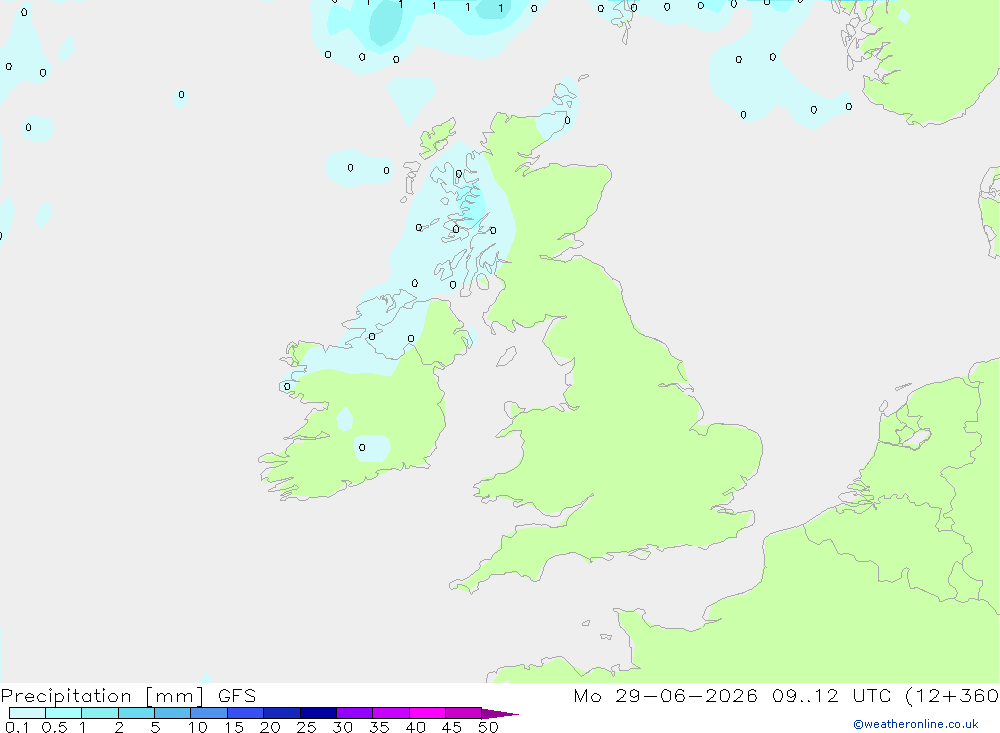Click the 'GFS' model label
Viewport: 1000px width, 733px height.
click(x=237, y=696)
